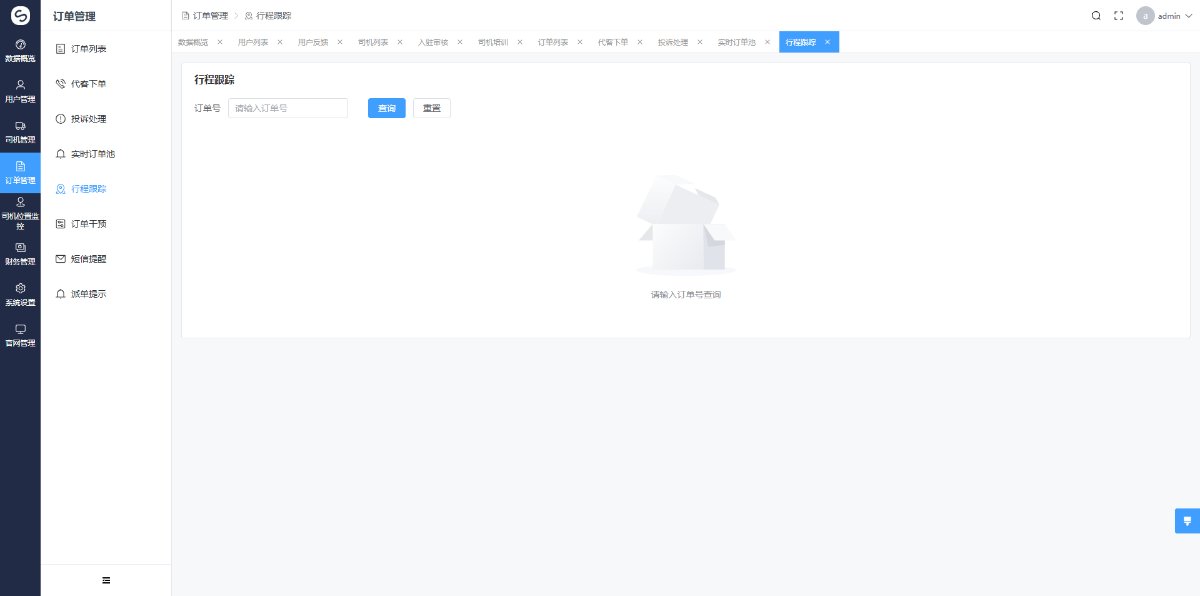The height and width of the screenshot is (596, 1200).
Task: Click the app logo at top left
Action: click(x=20, y=16)
